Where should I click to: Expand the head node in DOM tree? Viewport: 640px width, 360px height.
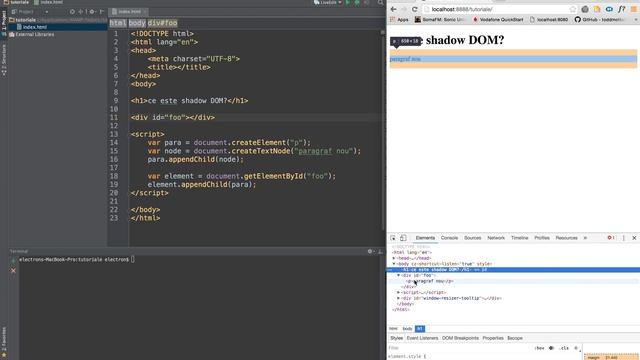point(394,258)
